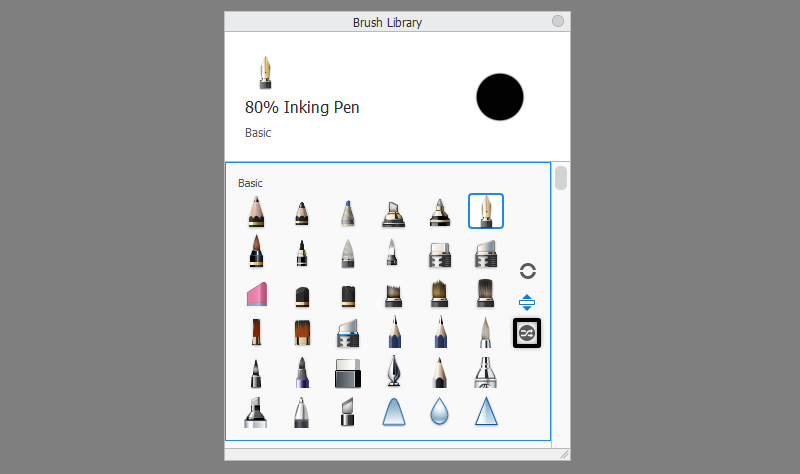Close the Brush Library panel
The height and width of the screenshot is (474, 800).
pyautogui.click(x=558, y=21)
